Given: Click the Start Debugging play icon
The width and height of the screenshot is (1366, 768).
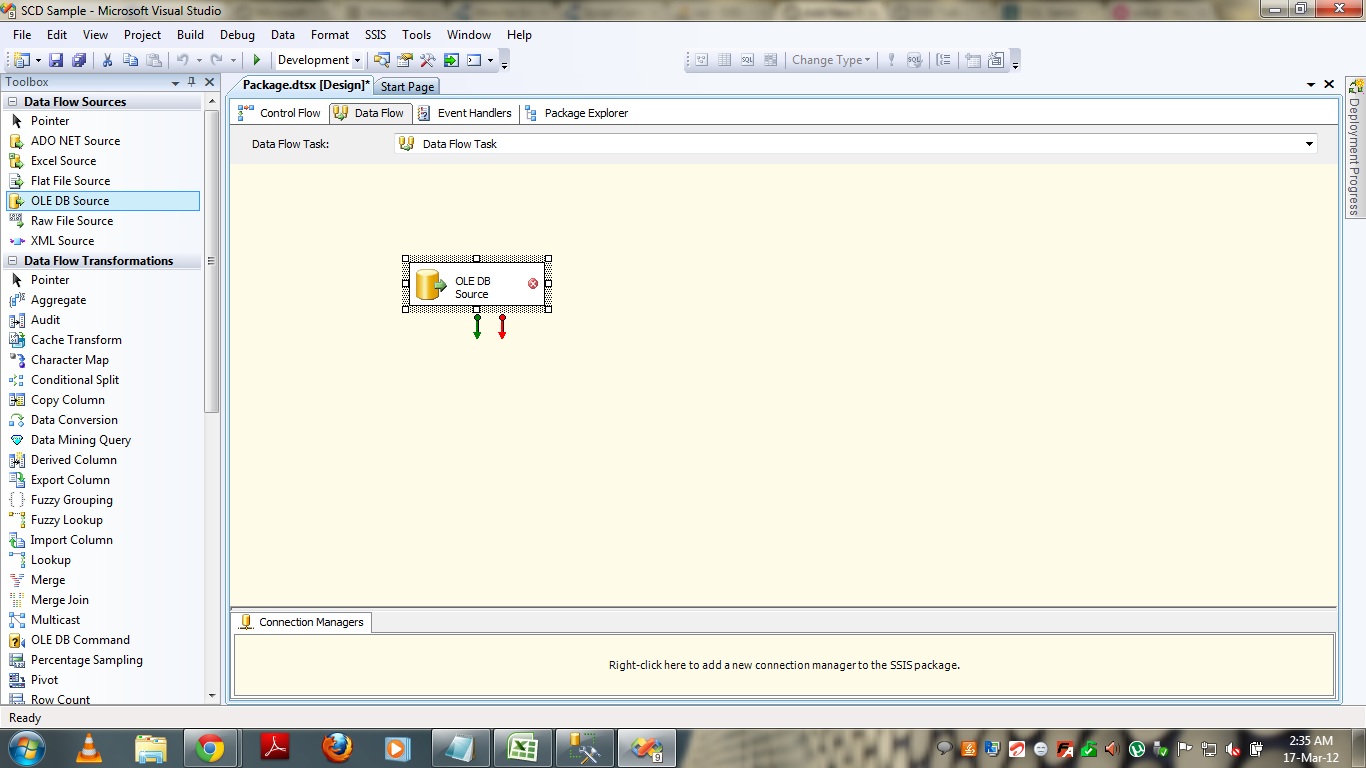Looking at the screenshot, I should point(257,59).
